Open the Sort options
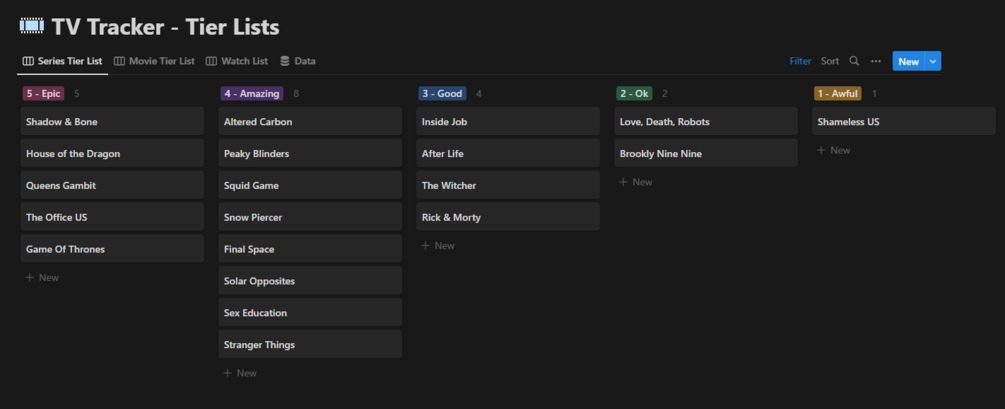This screenshot has width=1005, height=409. coord(830,61)
